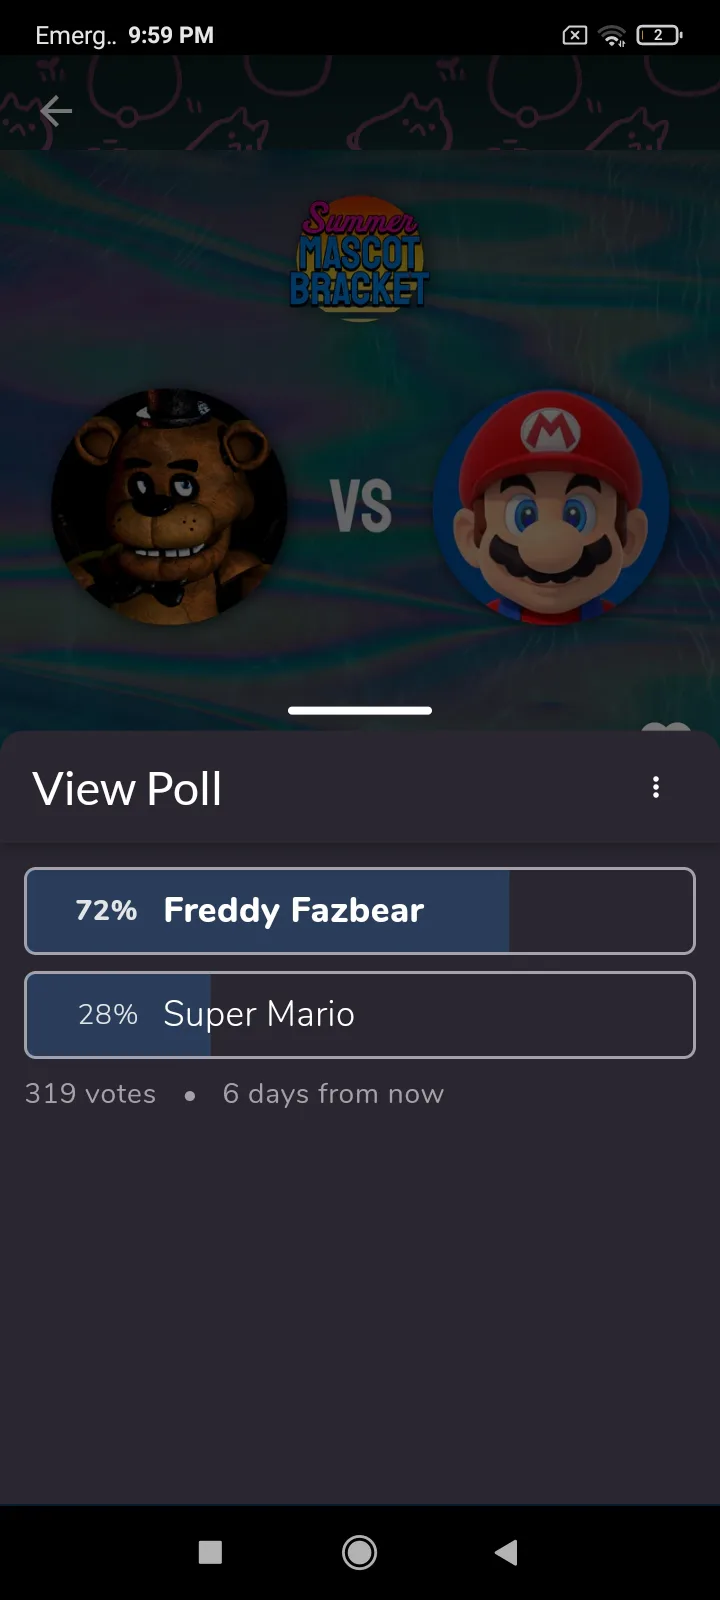The height and width of the screenshot is (1600, 720).
Task: Open Freddy Fazbear's circular picture
Action: [169, 507]
